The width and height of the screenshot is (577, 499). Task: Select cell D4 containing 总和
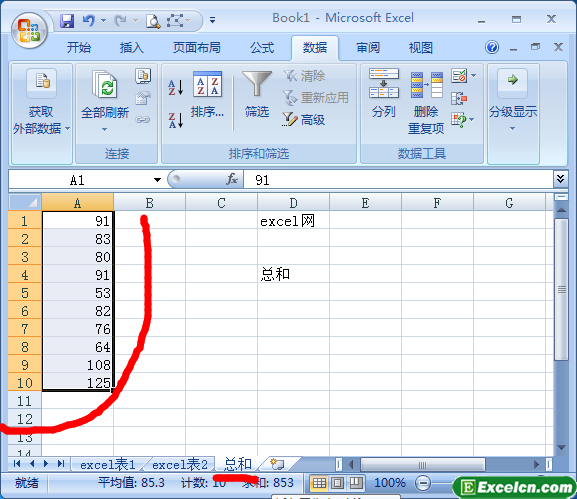pyautogui.click(x=293, y=274)
